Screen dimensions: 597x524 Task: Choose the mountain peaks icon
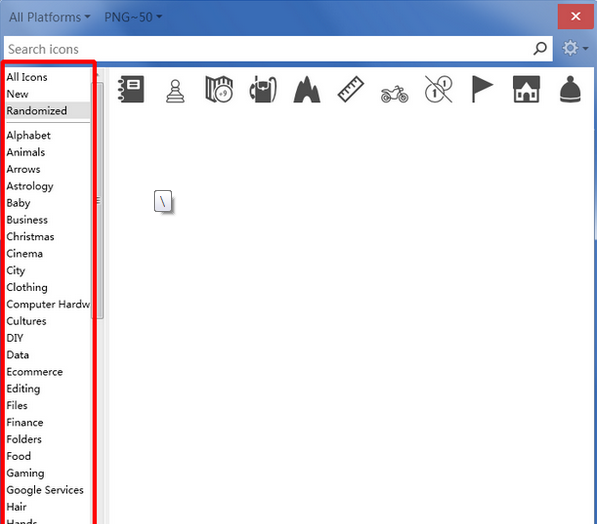306,89
